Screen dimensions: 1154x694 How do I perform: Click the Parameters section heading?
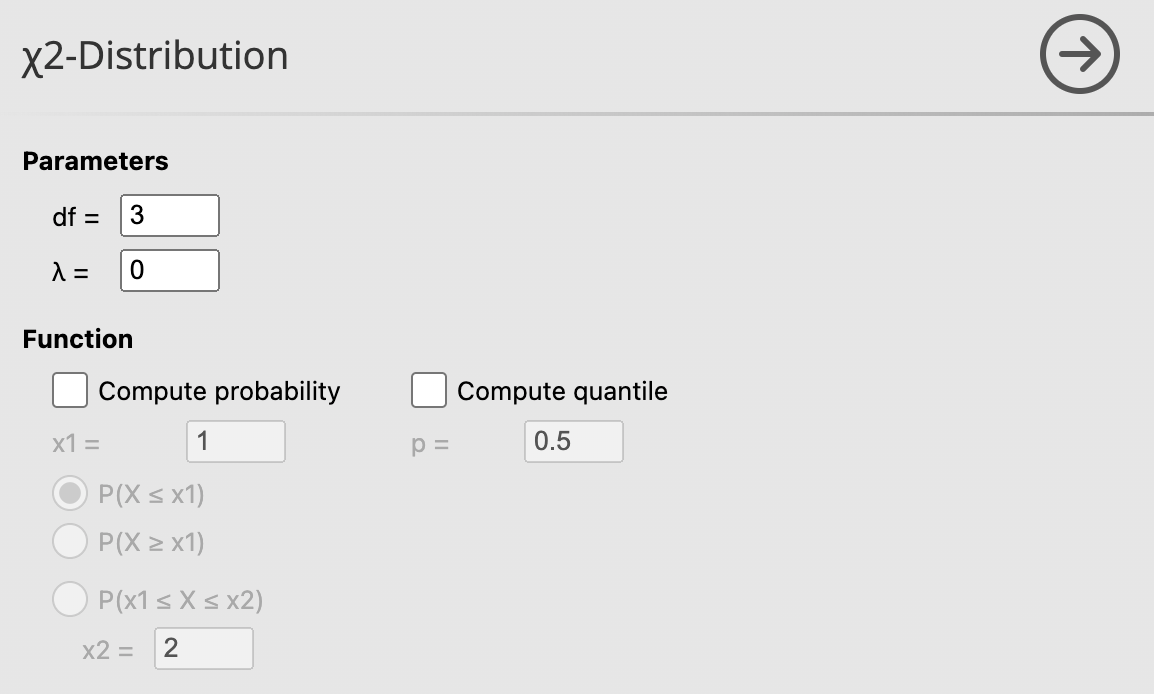tap(96, 161)
